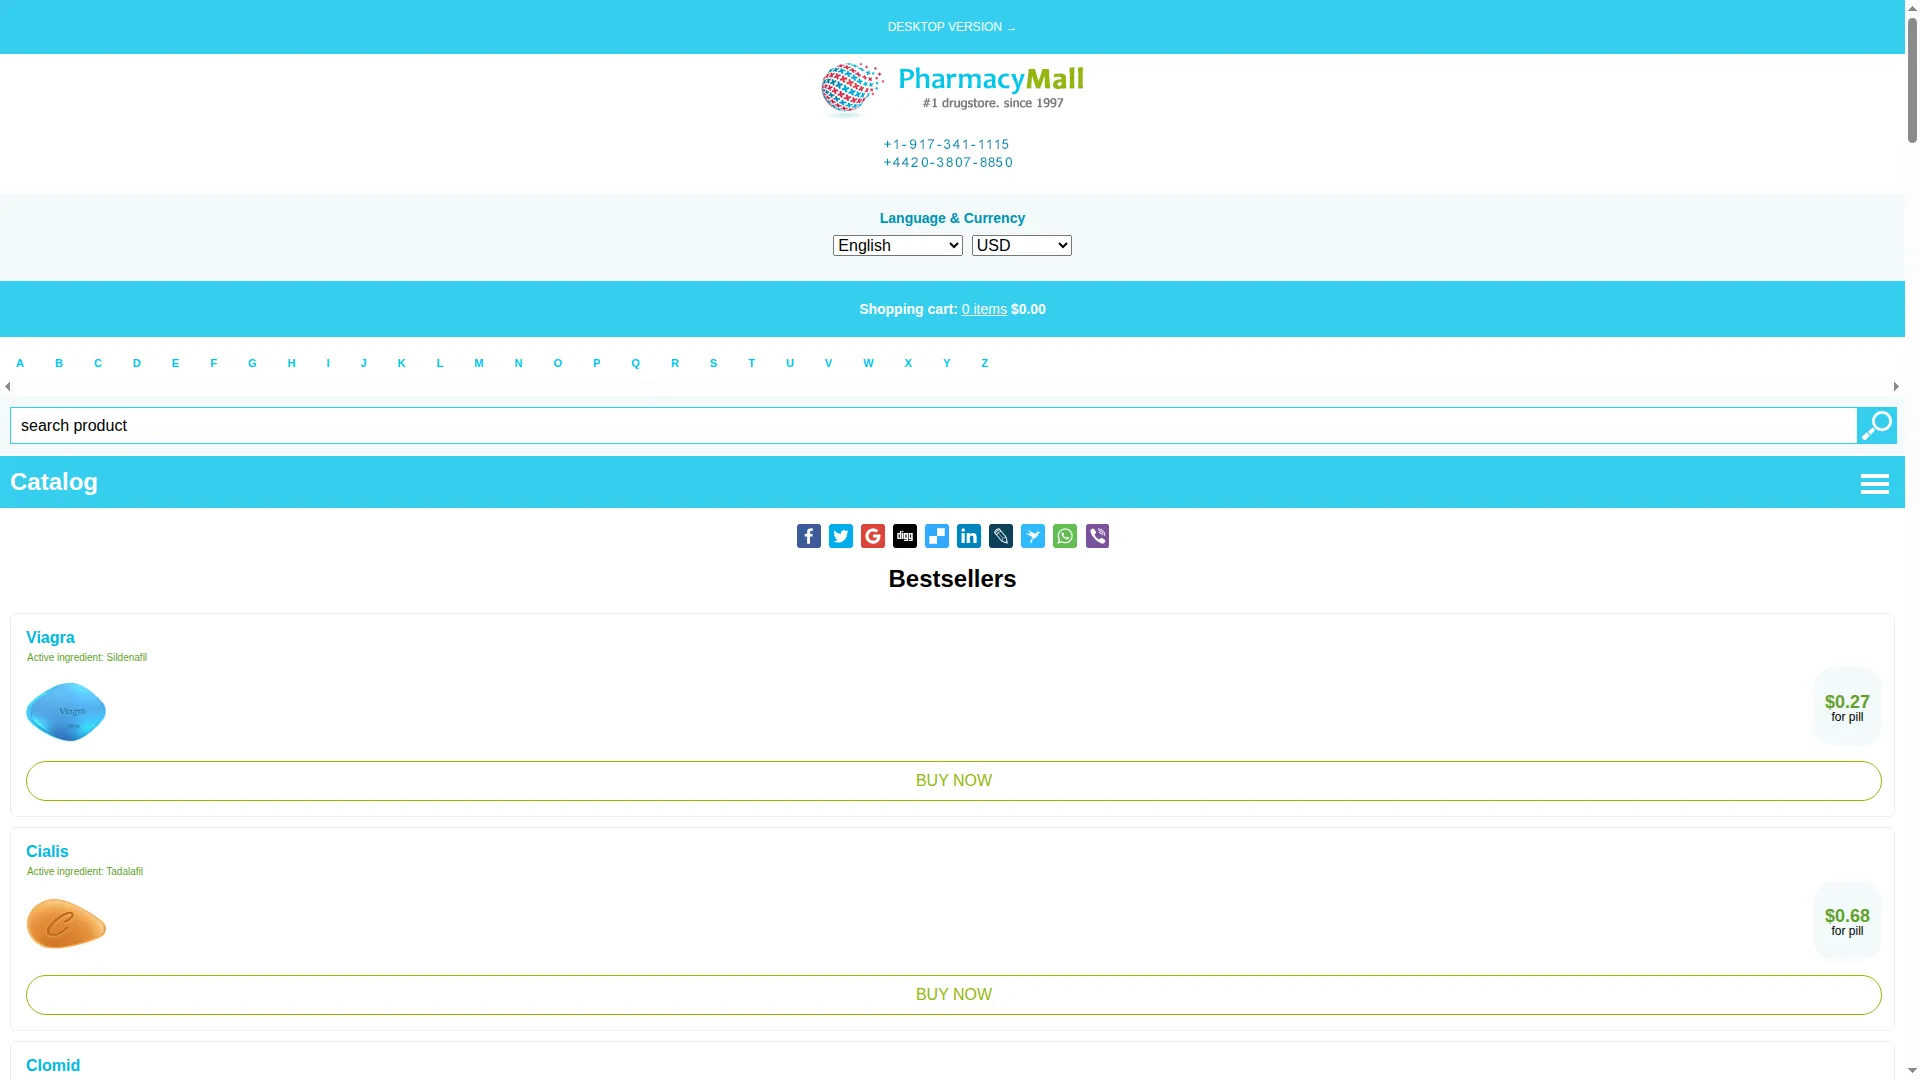
Task: Click Buy Now for Viagra
Action: tap(953, 781)
